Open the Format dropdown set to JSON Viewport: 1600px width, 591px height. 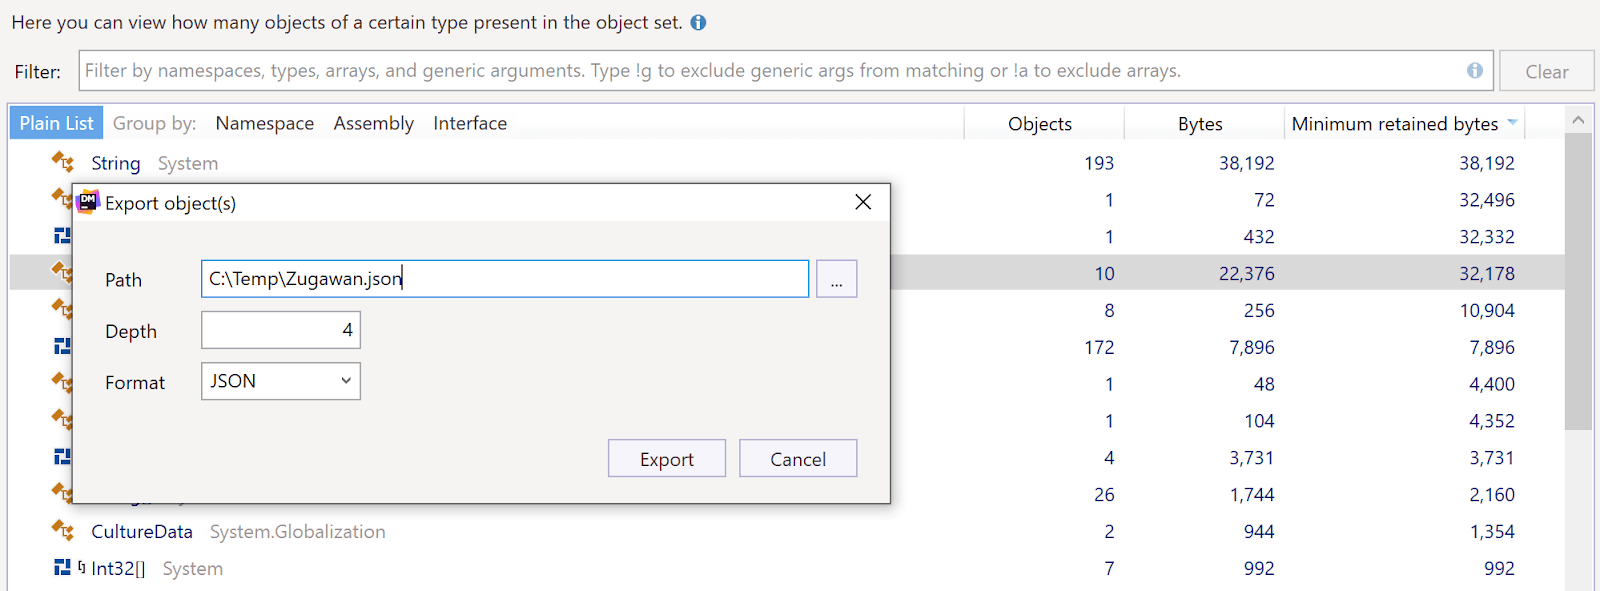pyautogui.click(x=280, y=381)
